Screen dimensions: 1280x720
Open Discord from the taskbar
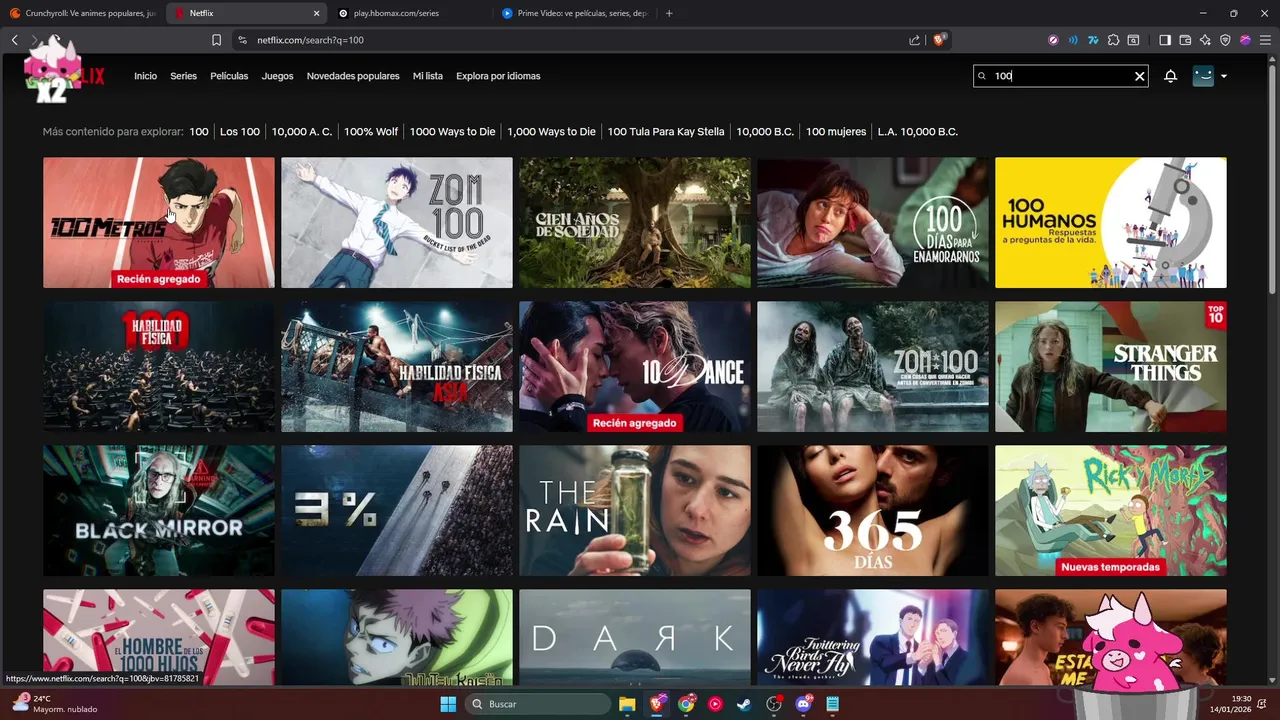coord(803,704)
